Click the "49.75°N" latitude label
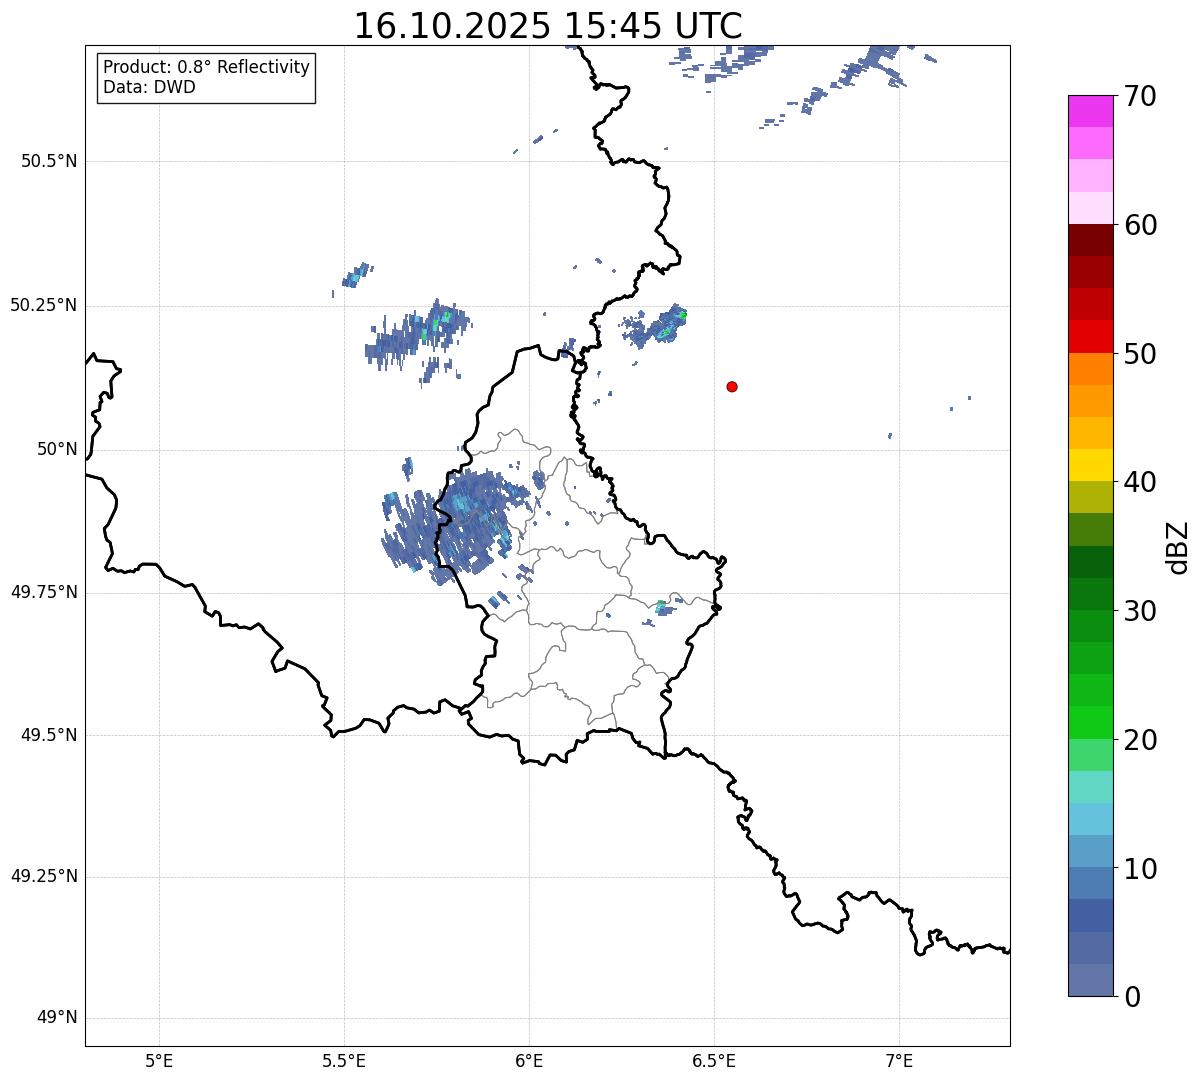The height and width of the screenshot is (1081, 1202). [44, 592]
